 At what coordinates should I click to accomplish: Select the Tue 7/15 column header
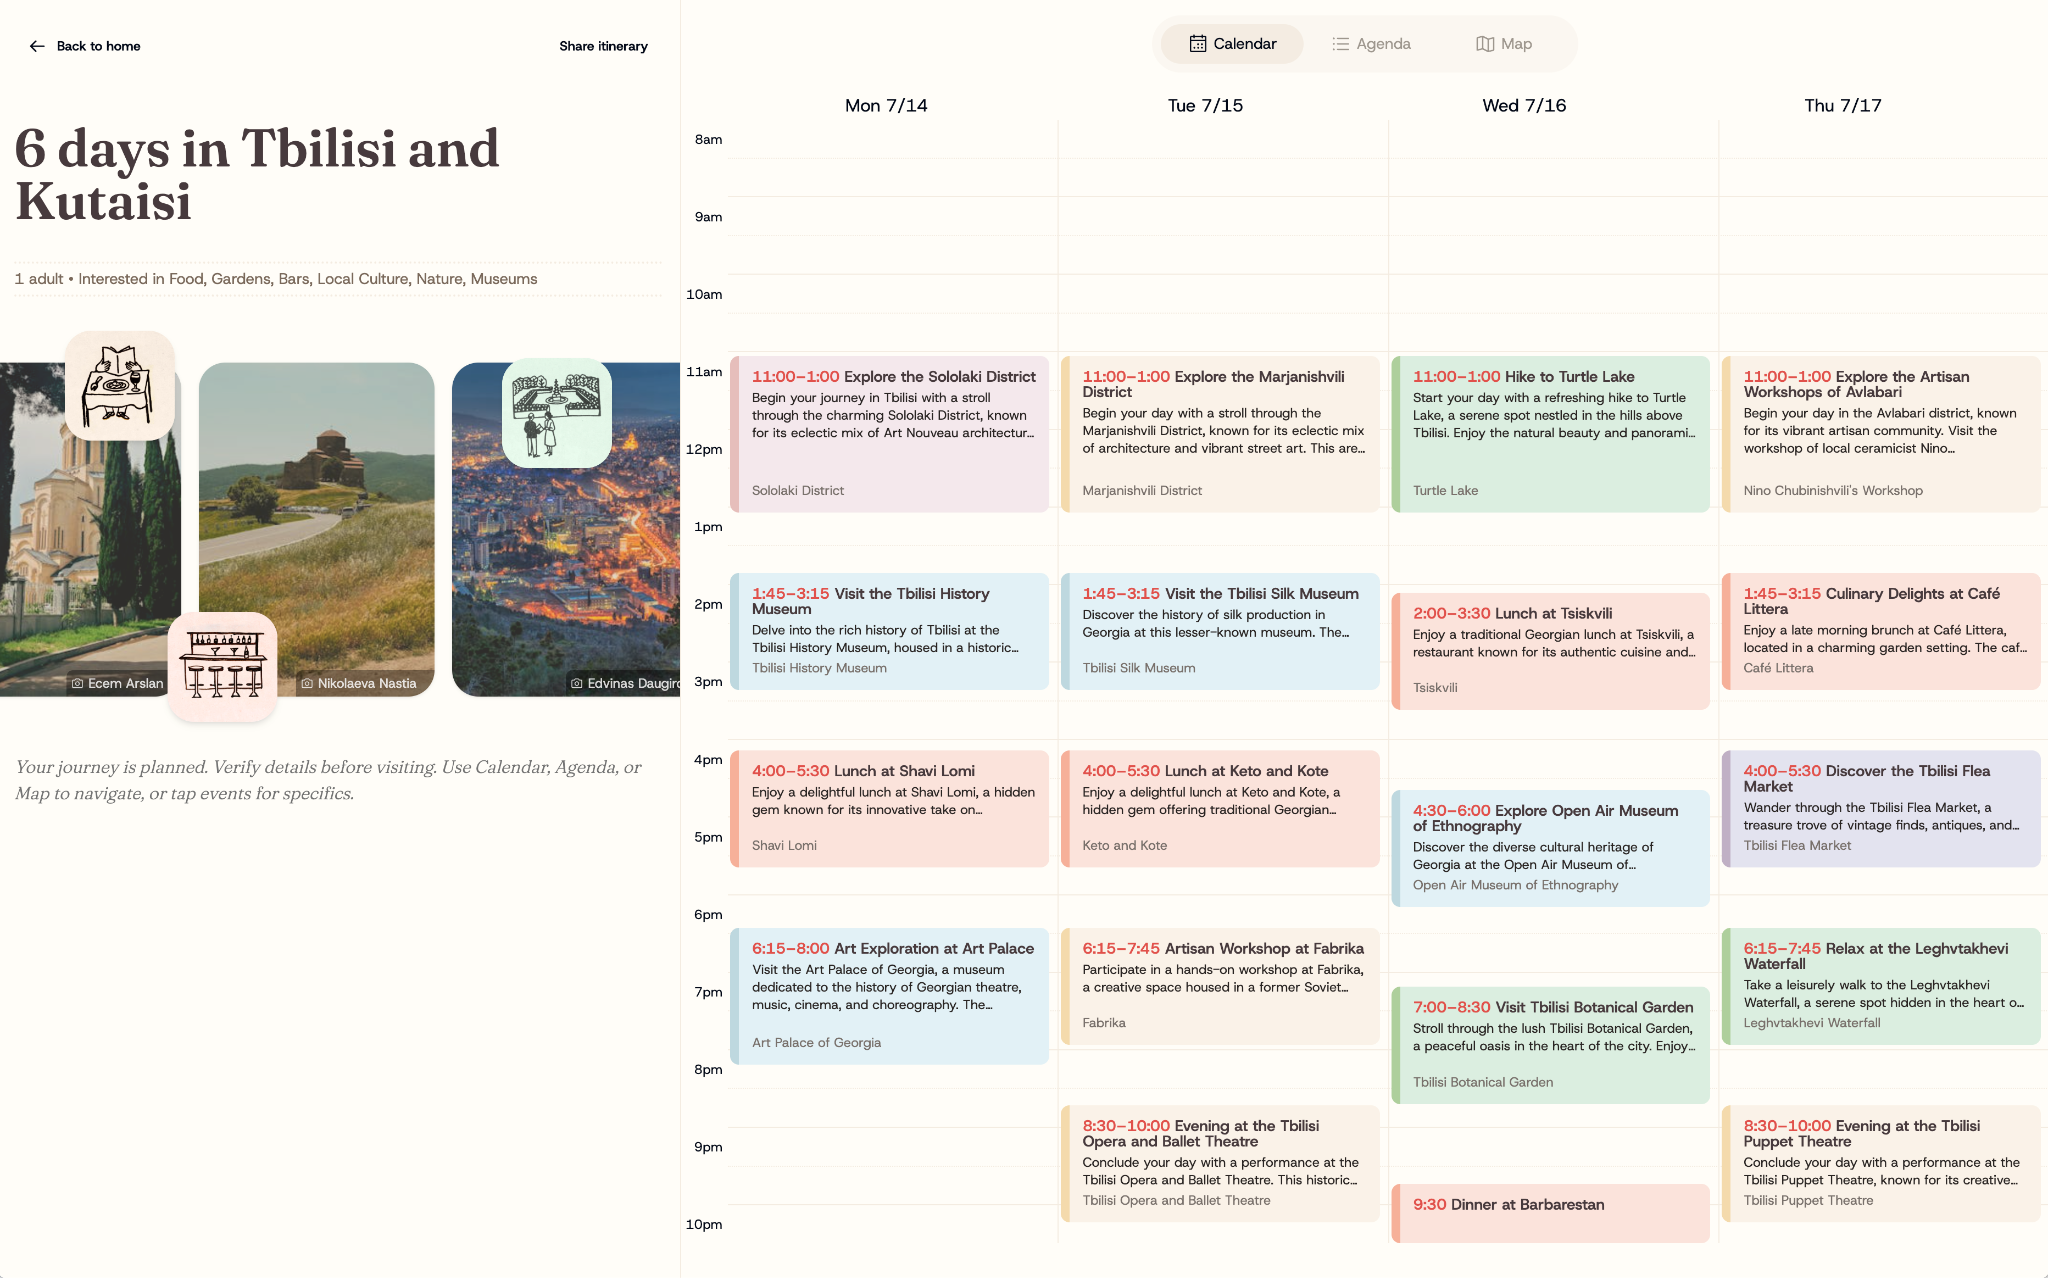click(x=1205, y=105)
